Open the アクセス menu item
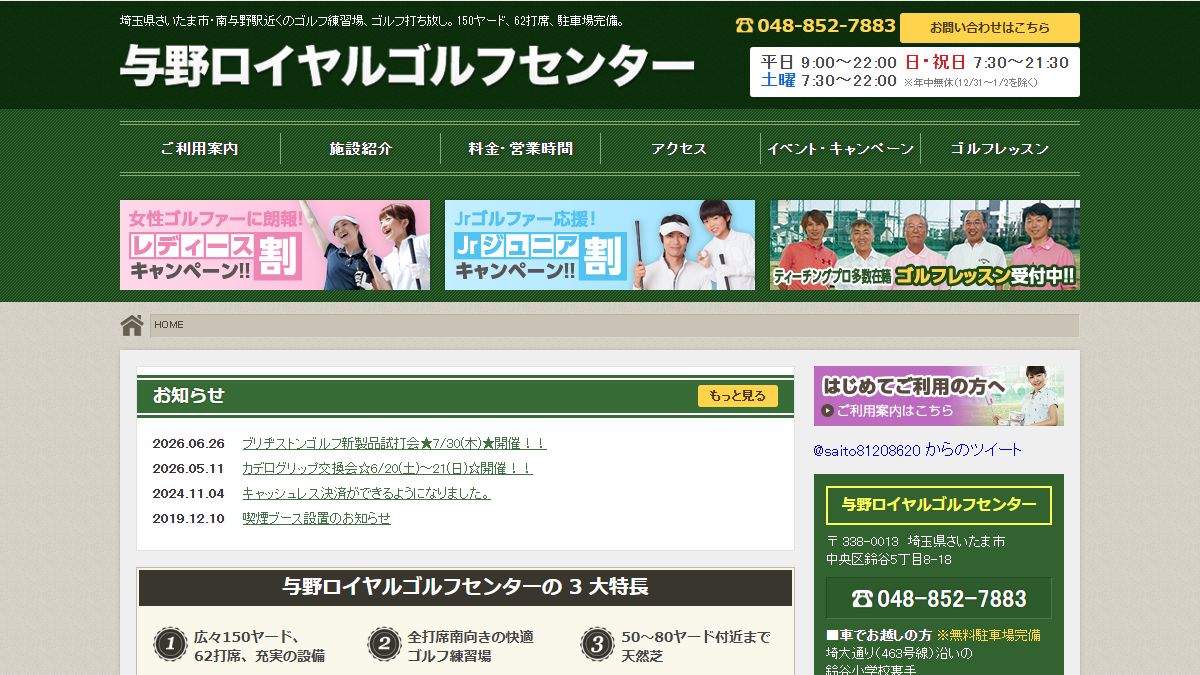 tap(680, 149)
